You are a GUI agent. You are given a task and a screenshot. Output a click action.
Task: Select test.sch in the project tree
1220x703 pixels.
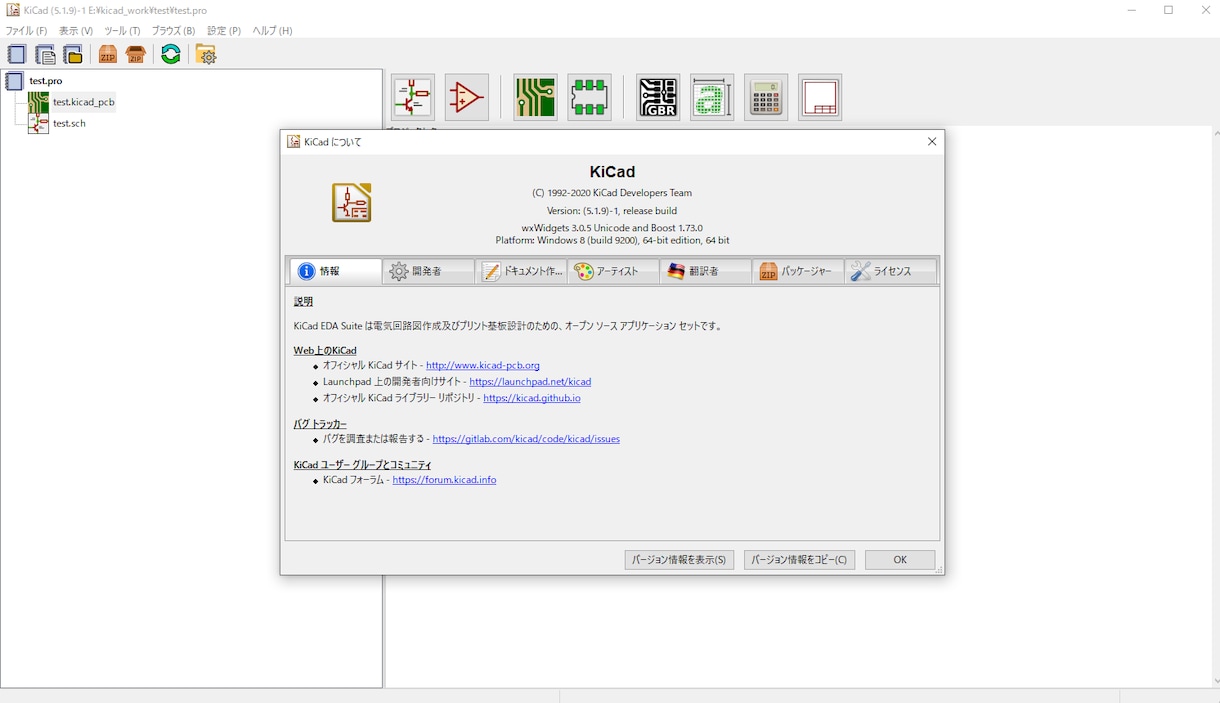pos(69,123)
